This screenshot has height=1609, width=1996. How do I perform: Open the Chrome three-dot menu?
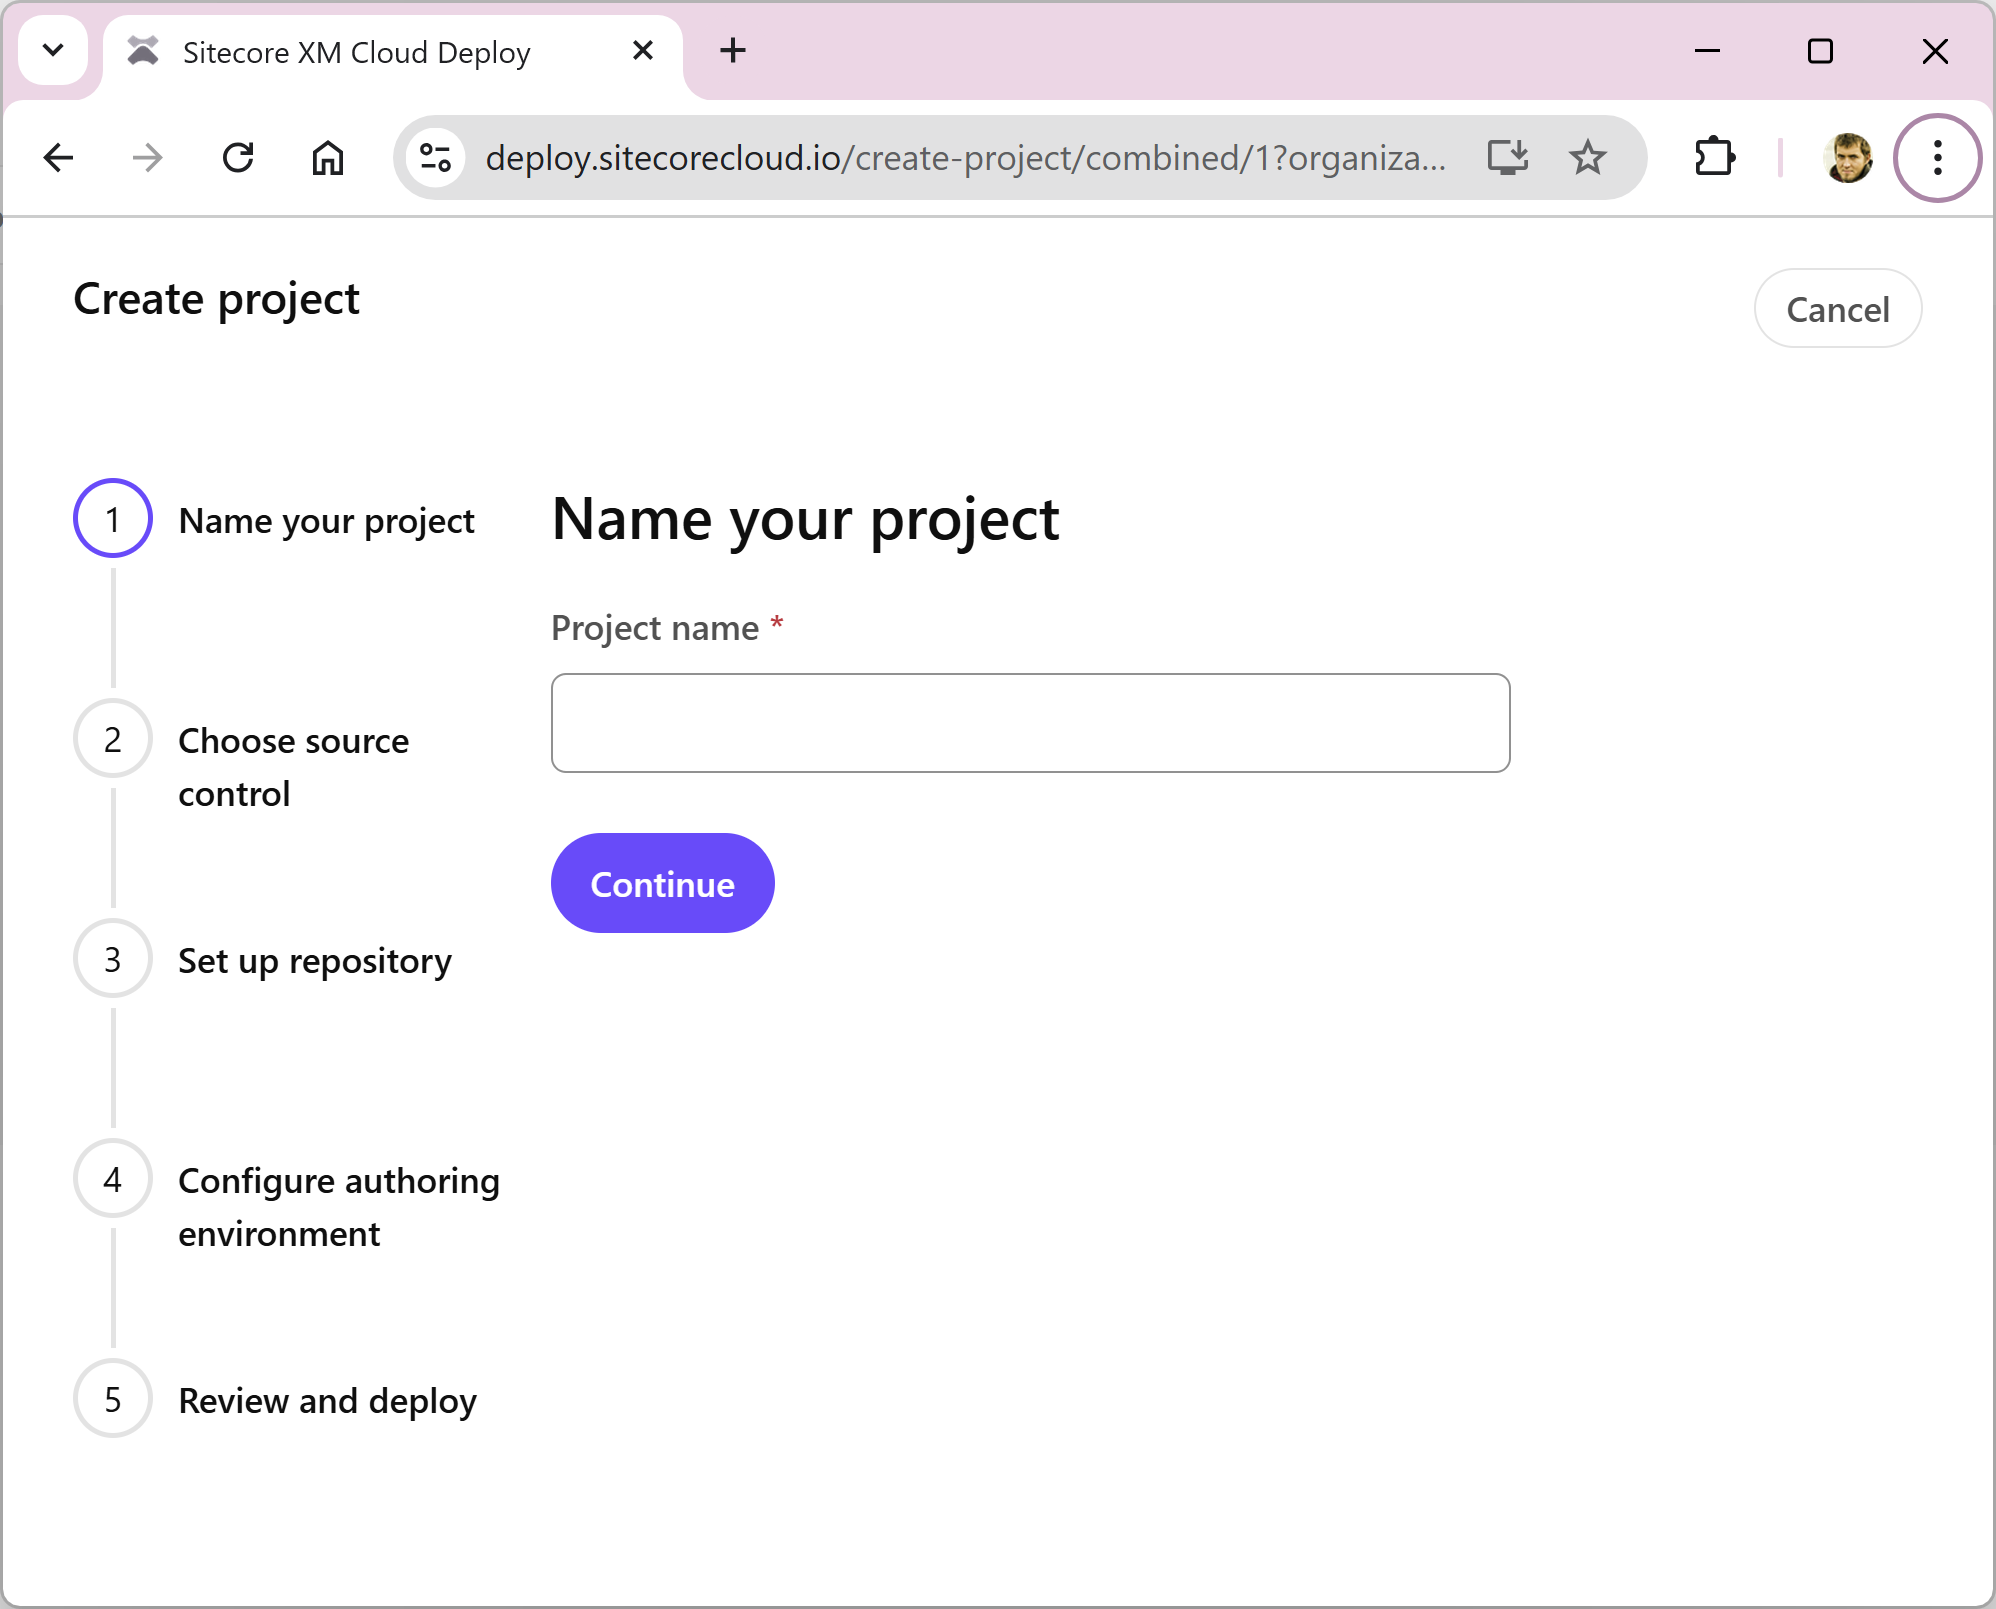click(1937, 158)
